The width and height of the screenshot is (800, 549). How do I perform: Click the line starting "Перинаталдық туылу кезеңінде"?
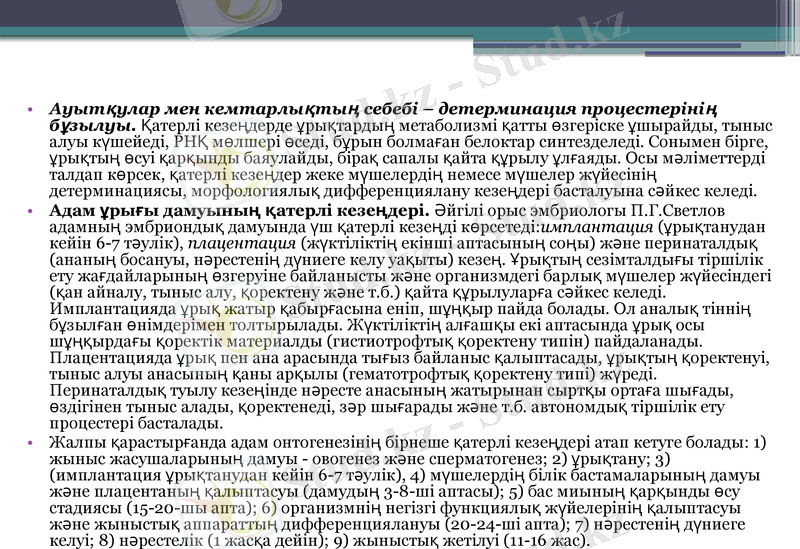[392, 391]
